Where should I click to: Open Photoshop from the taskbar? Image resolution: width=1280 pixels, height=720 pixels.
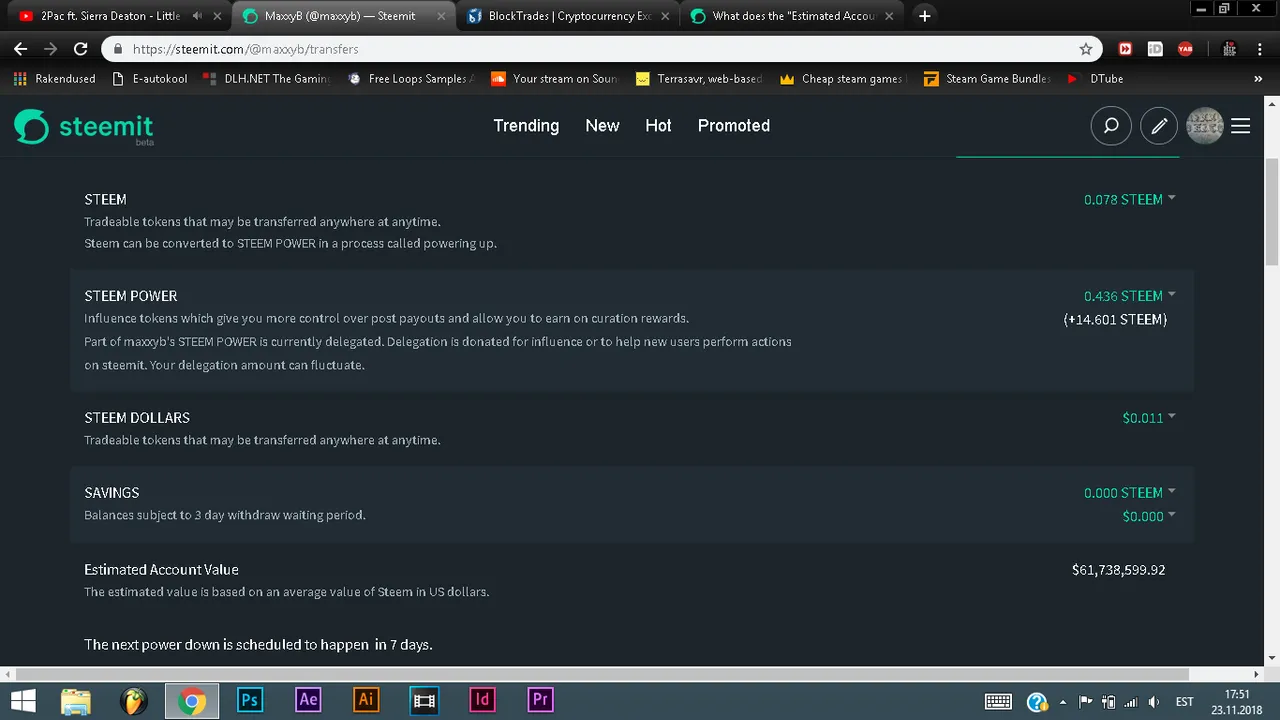(250, 700)
